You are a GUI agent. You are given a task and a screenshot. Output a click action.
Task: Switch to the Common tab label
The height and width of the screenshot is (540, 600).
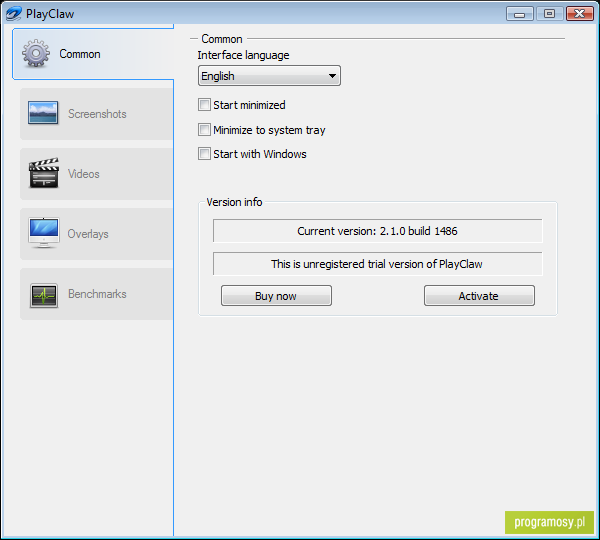tap(80, 54)
